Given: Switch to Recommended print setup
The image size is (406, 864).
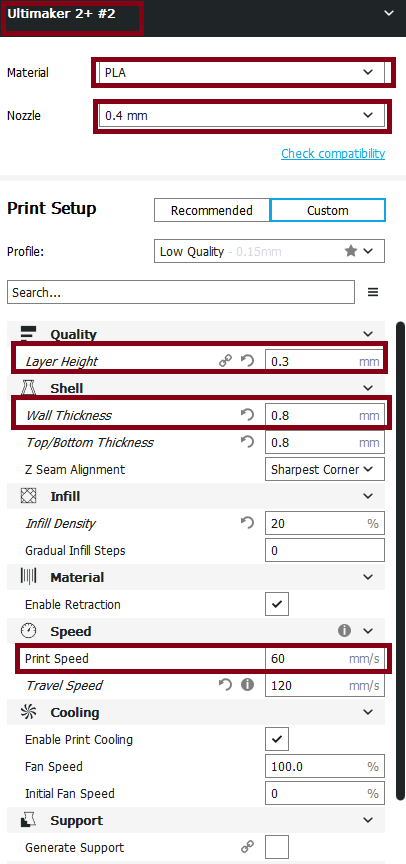Looking at the screenshot, I should coord(212,210).
